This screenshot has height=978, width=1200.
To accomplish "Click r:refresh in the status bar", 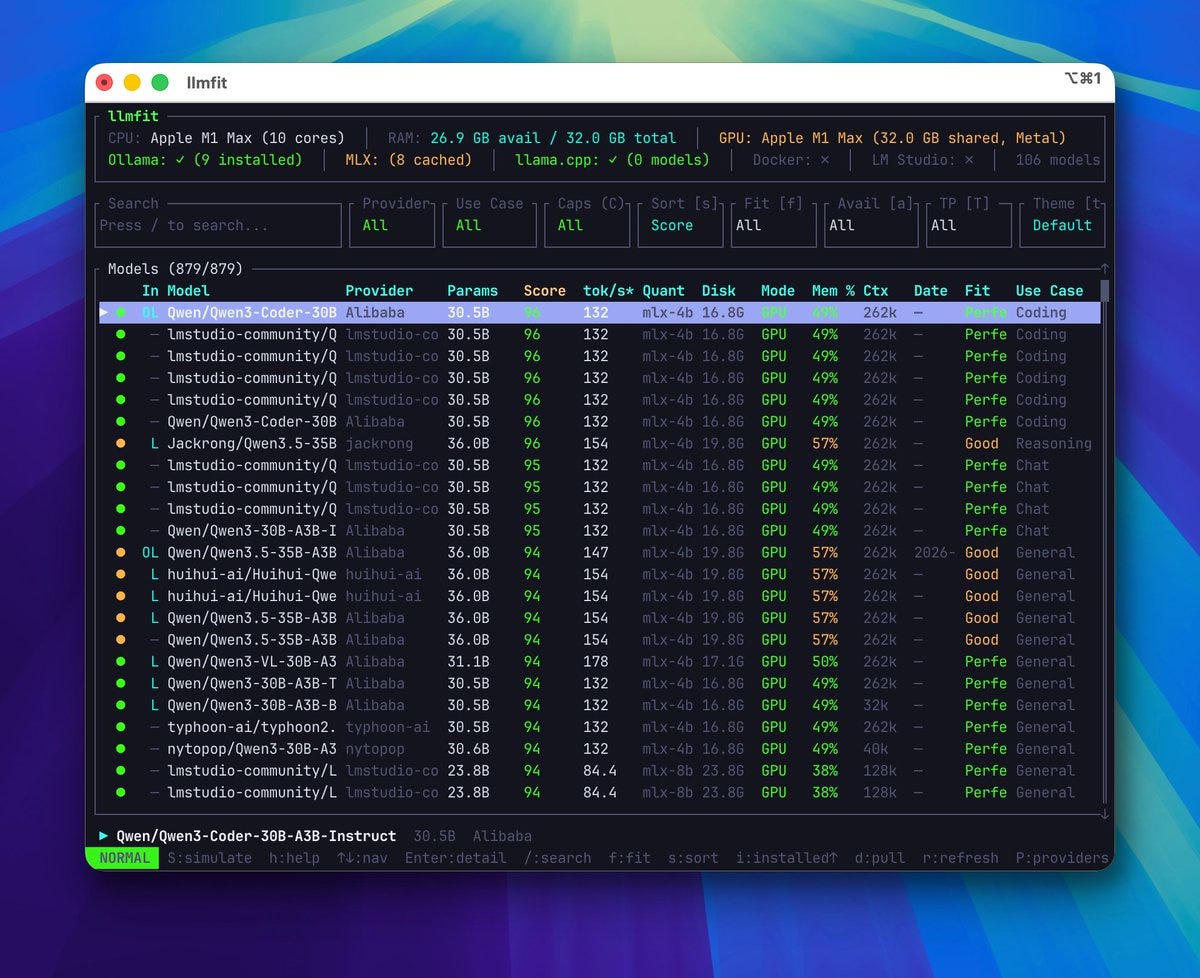I will pos(960,858).
